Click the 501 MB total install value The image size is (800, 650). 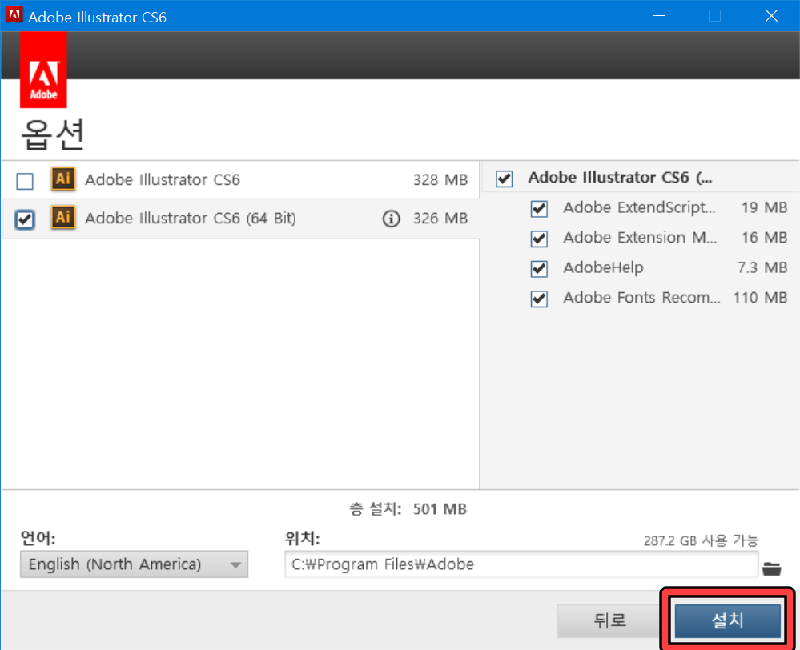440,509
